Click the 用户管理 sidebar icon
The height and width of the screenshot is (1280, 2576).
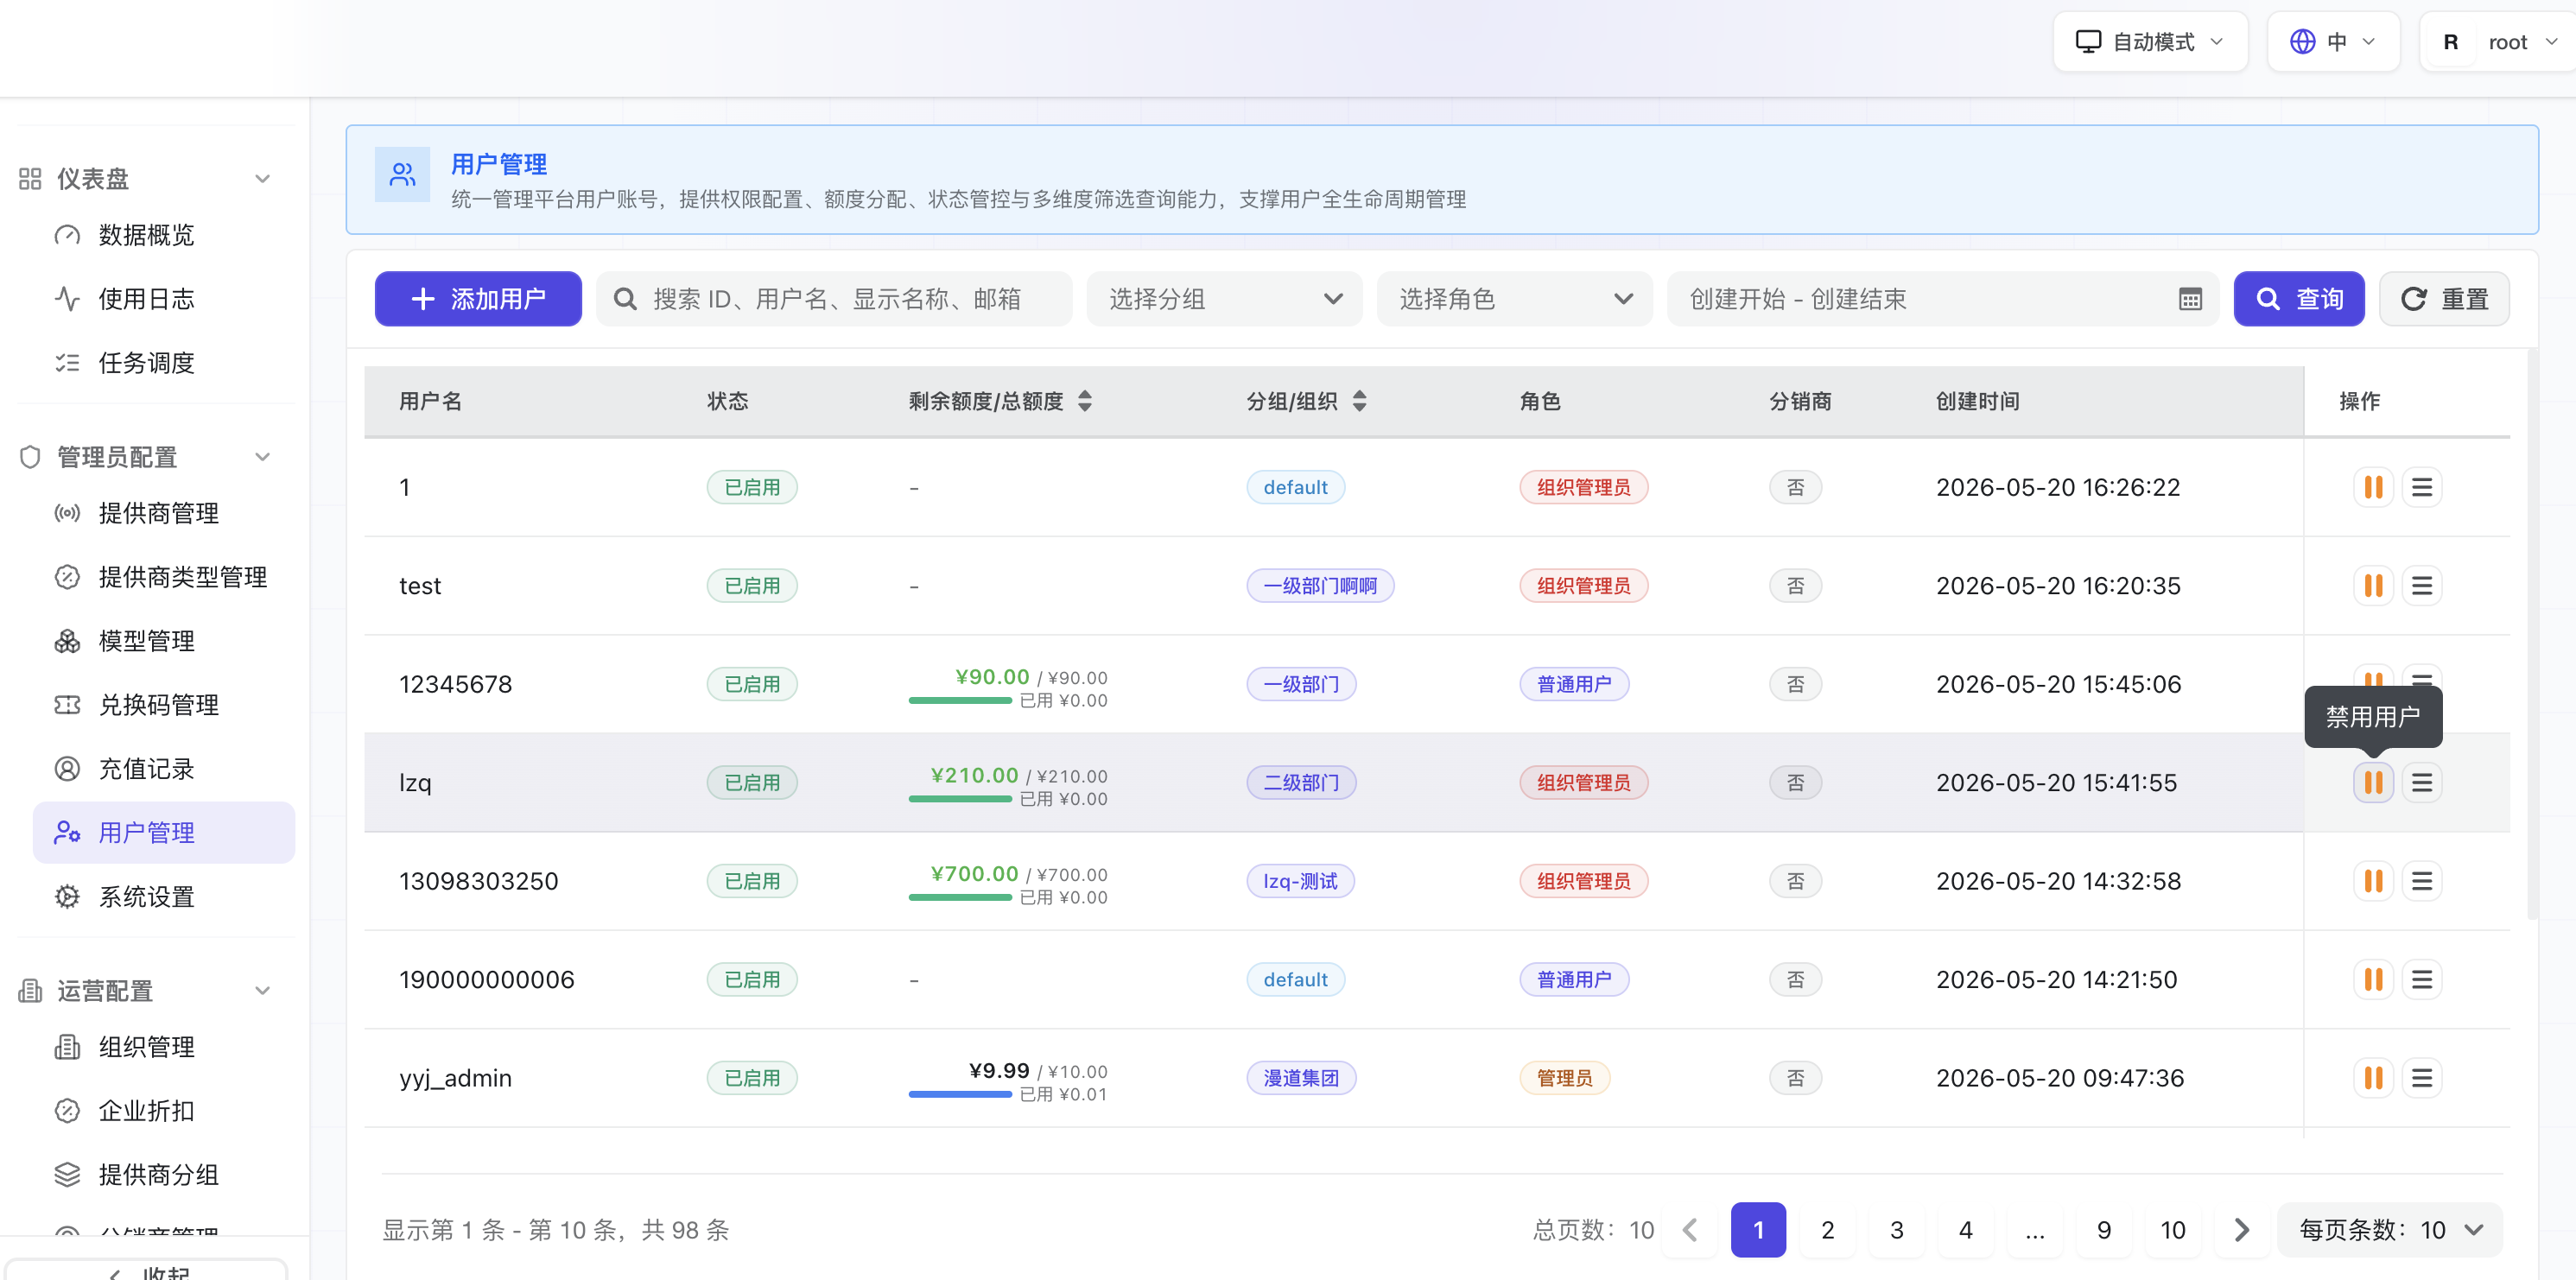pyautogui.click(x=67, y=833)
